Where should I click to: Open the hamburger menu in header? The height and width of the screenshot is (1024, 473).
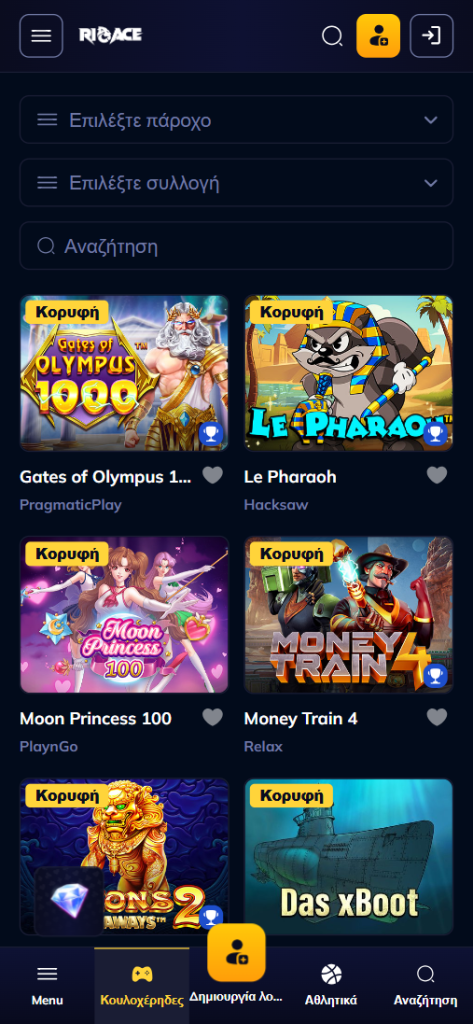[x=41, y=36]
